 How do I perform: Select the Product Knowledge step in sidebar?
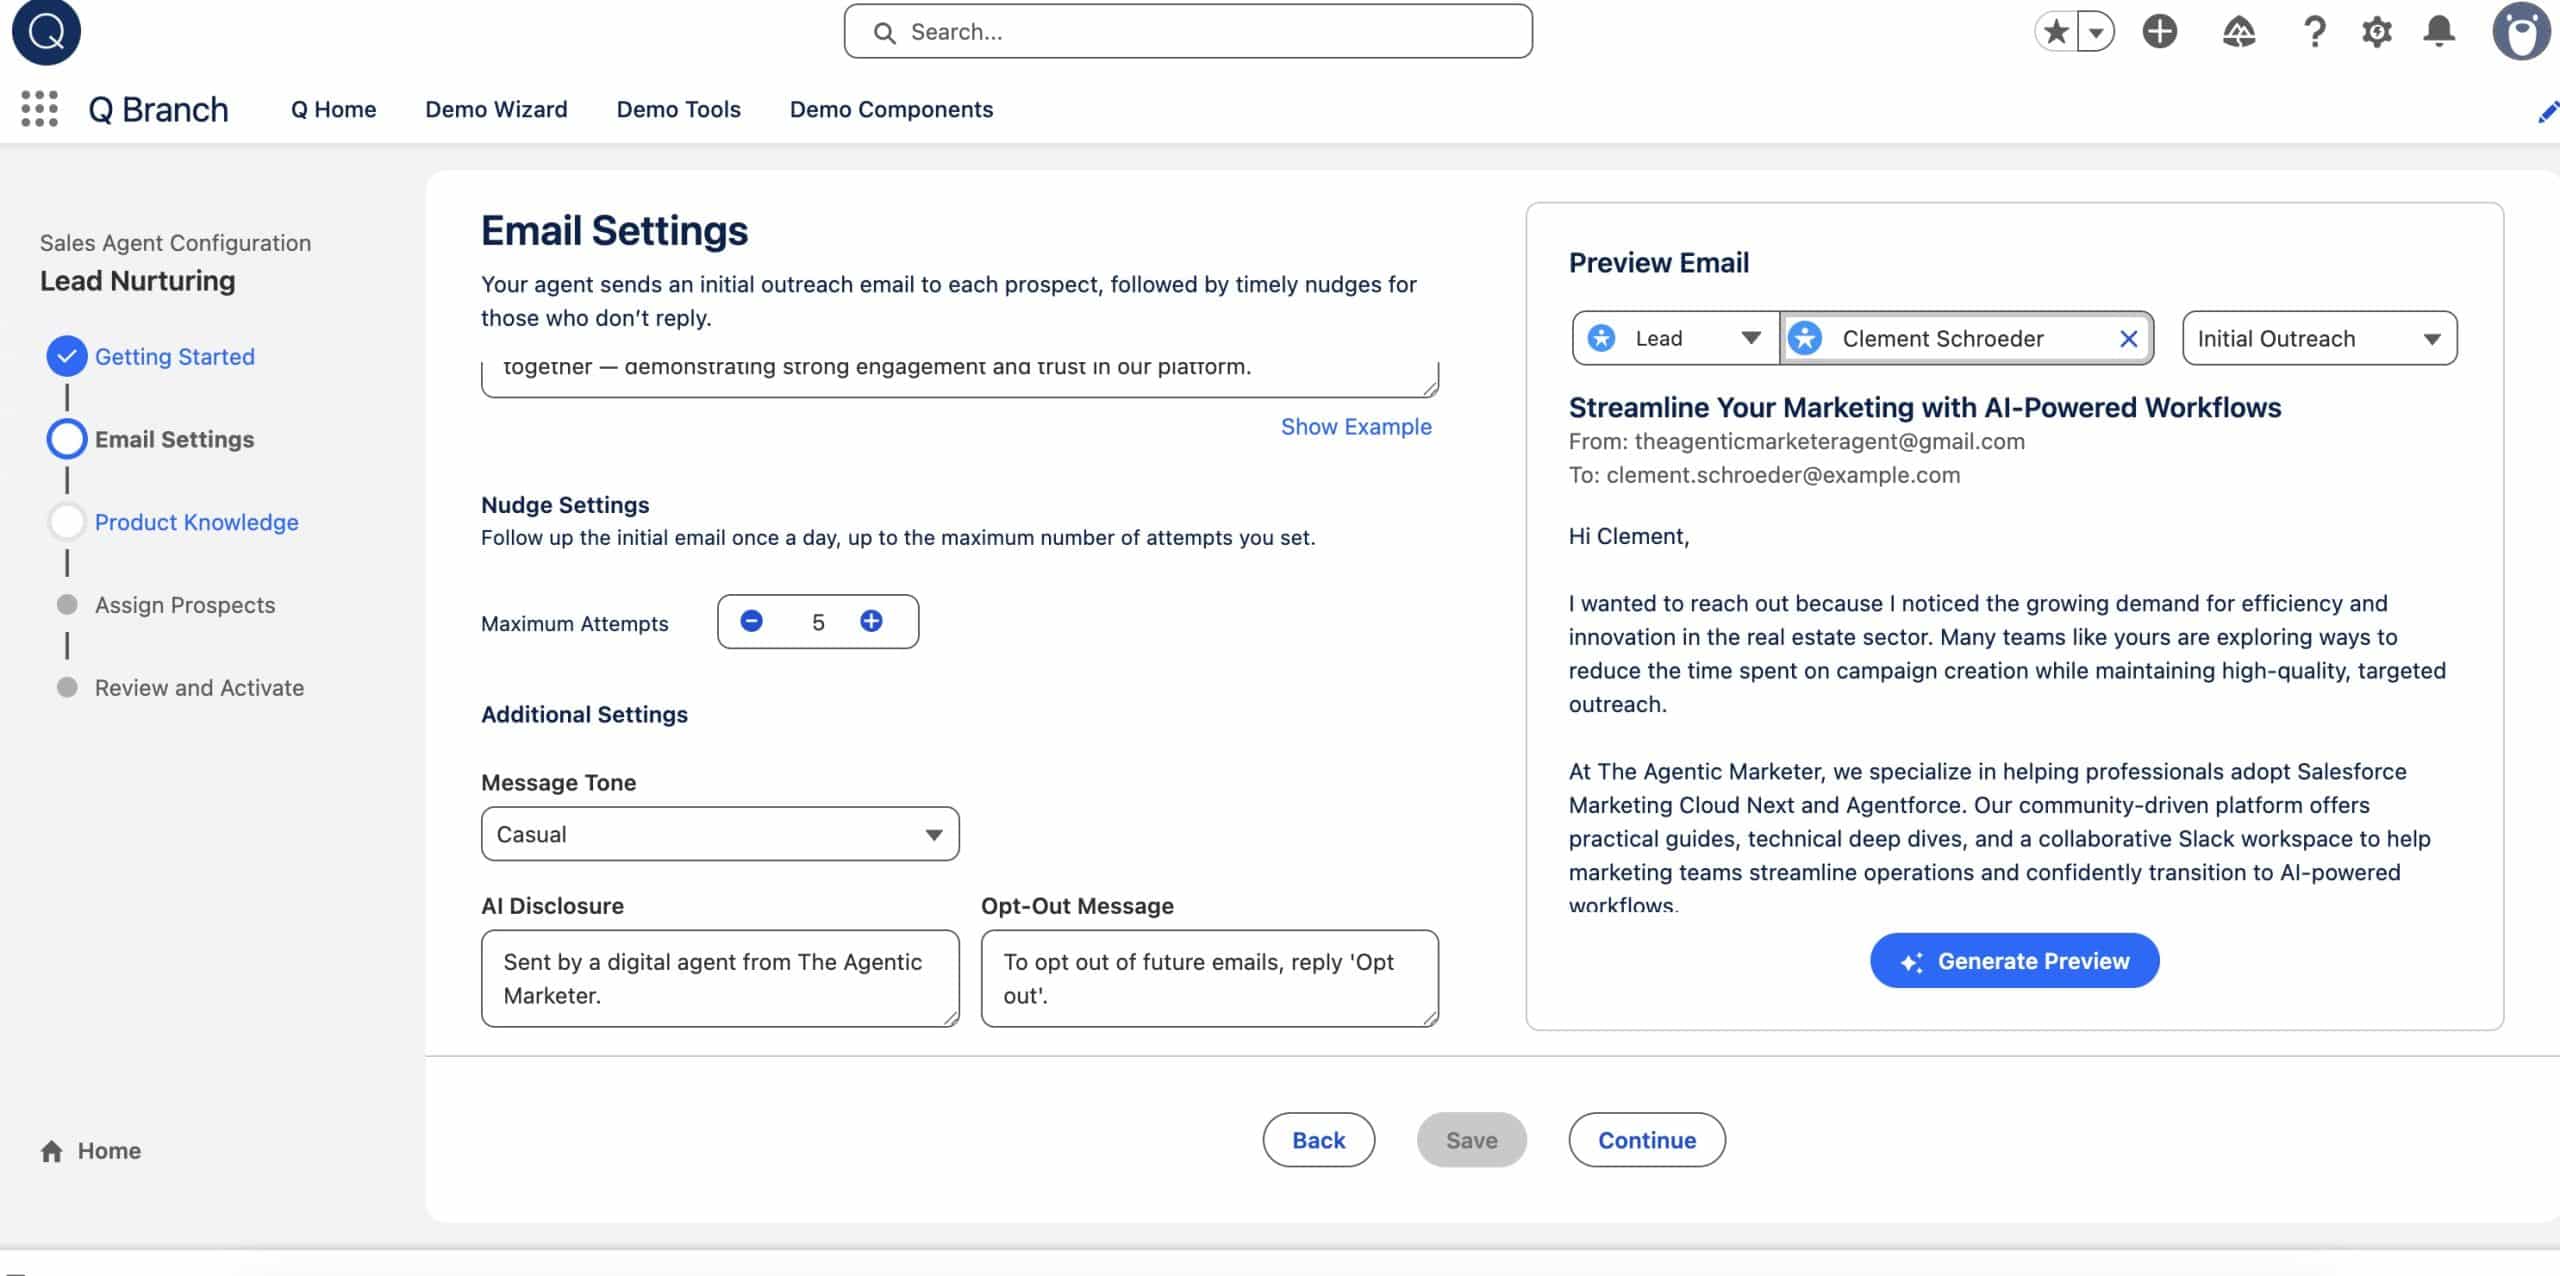pyautogui.click(x=196, y=522)
